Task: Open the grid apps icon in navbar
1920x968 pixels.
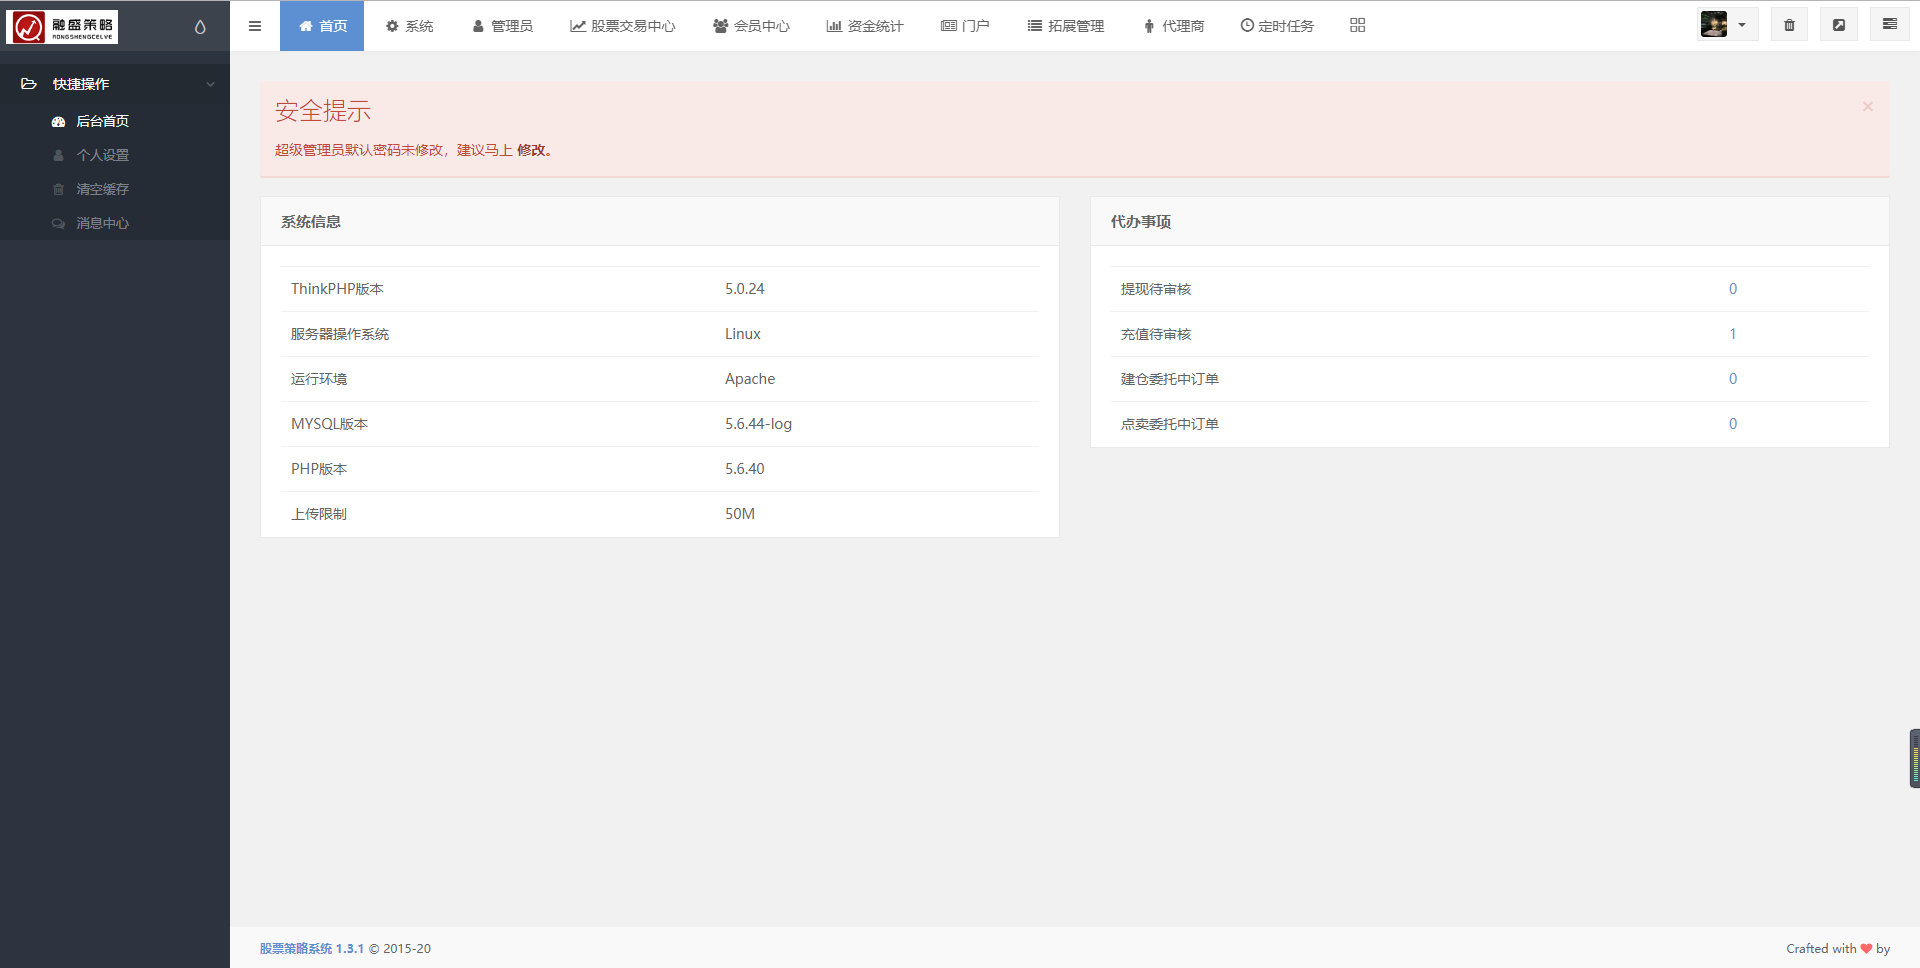Action: pyautogui.click(x=1357, y=26)
